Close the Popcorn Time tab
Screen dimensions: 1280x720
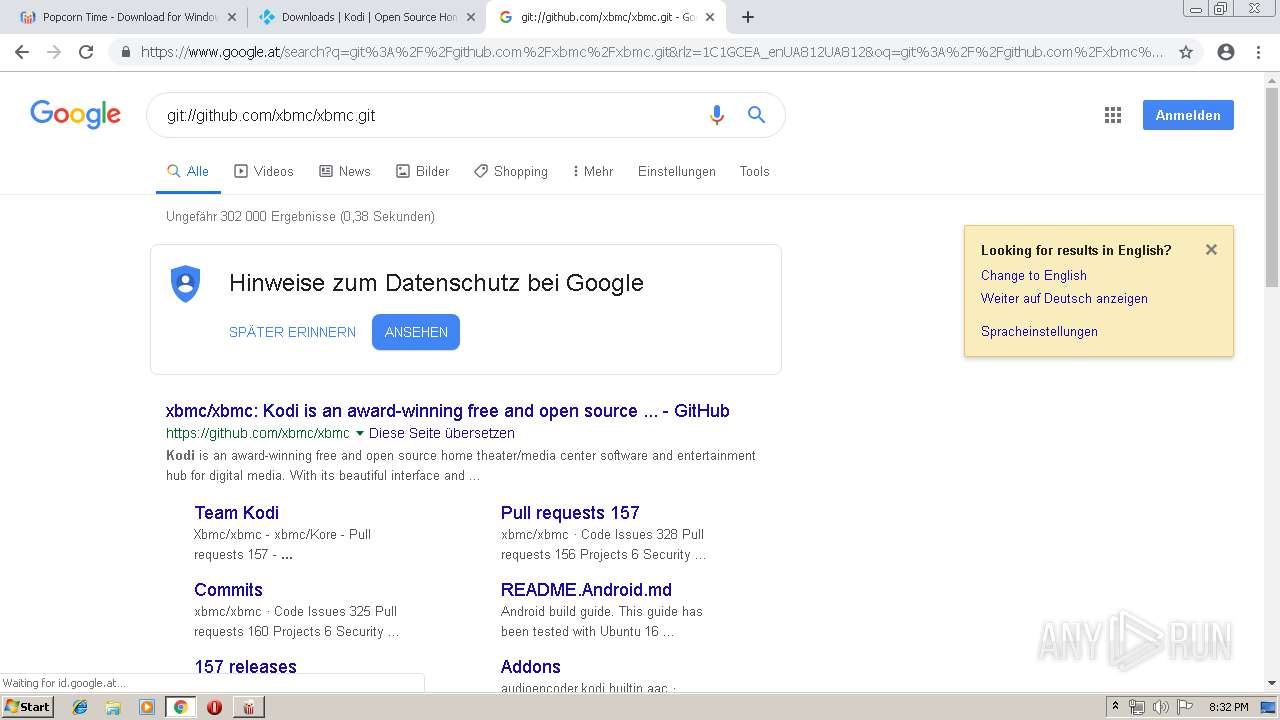coord(232,17)
